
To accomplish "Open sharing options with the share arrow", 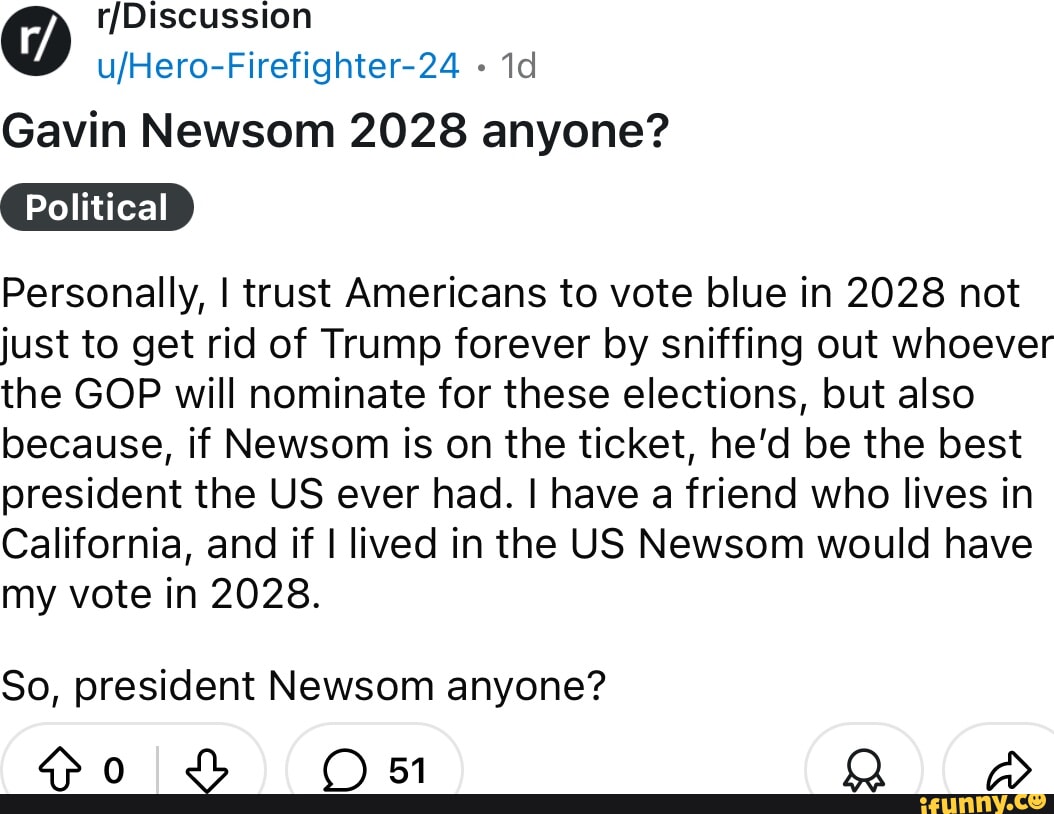I will coord(1012,770).
